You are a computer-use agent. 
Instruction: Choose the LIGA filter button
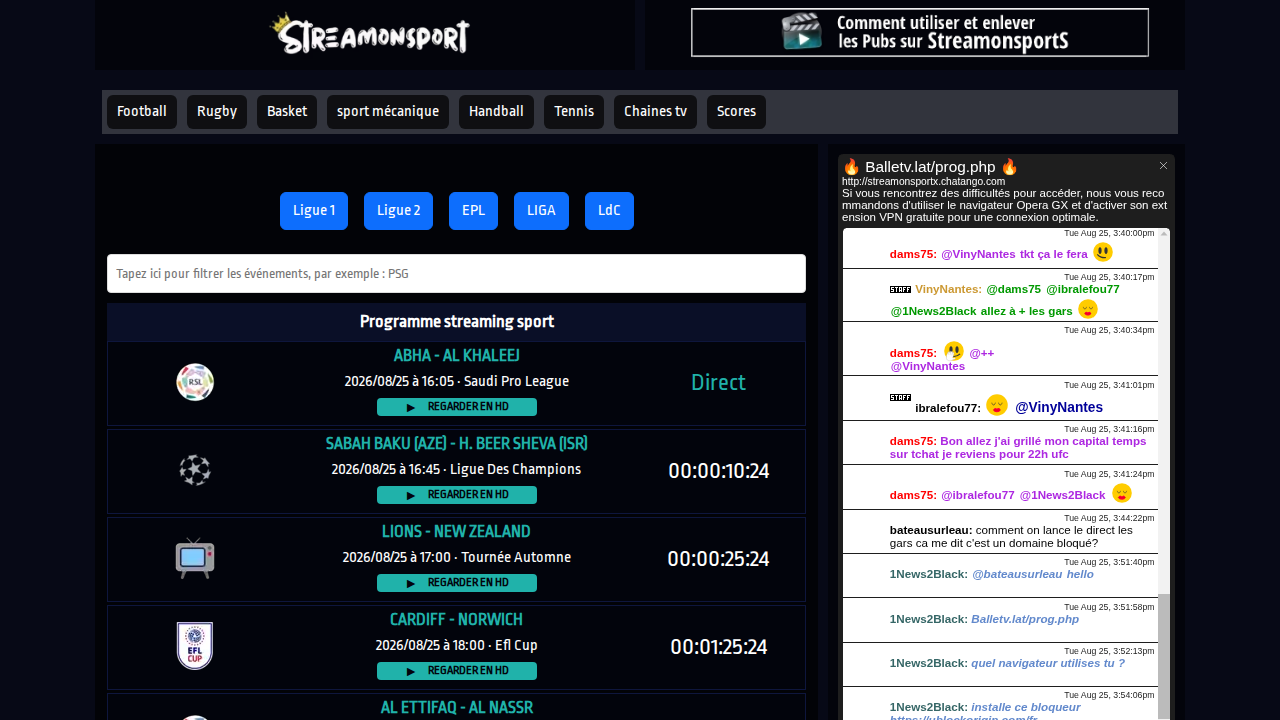point(541,211)
